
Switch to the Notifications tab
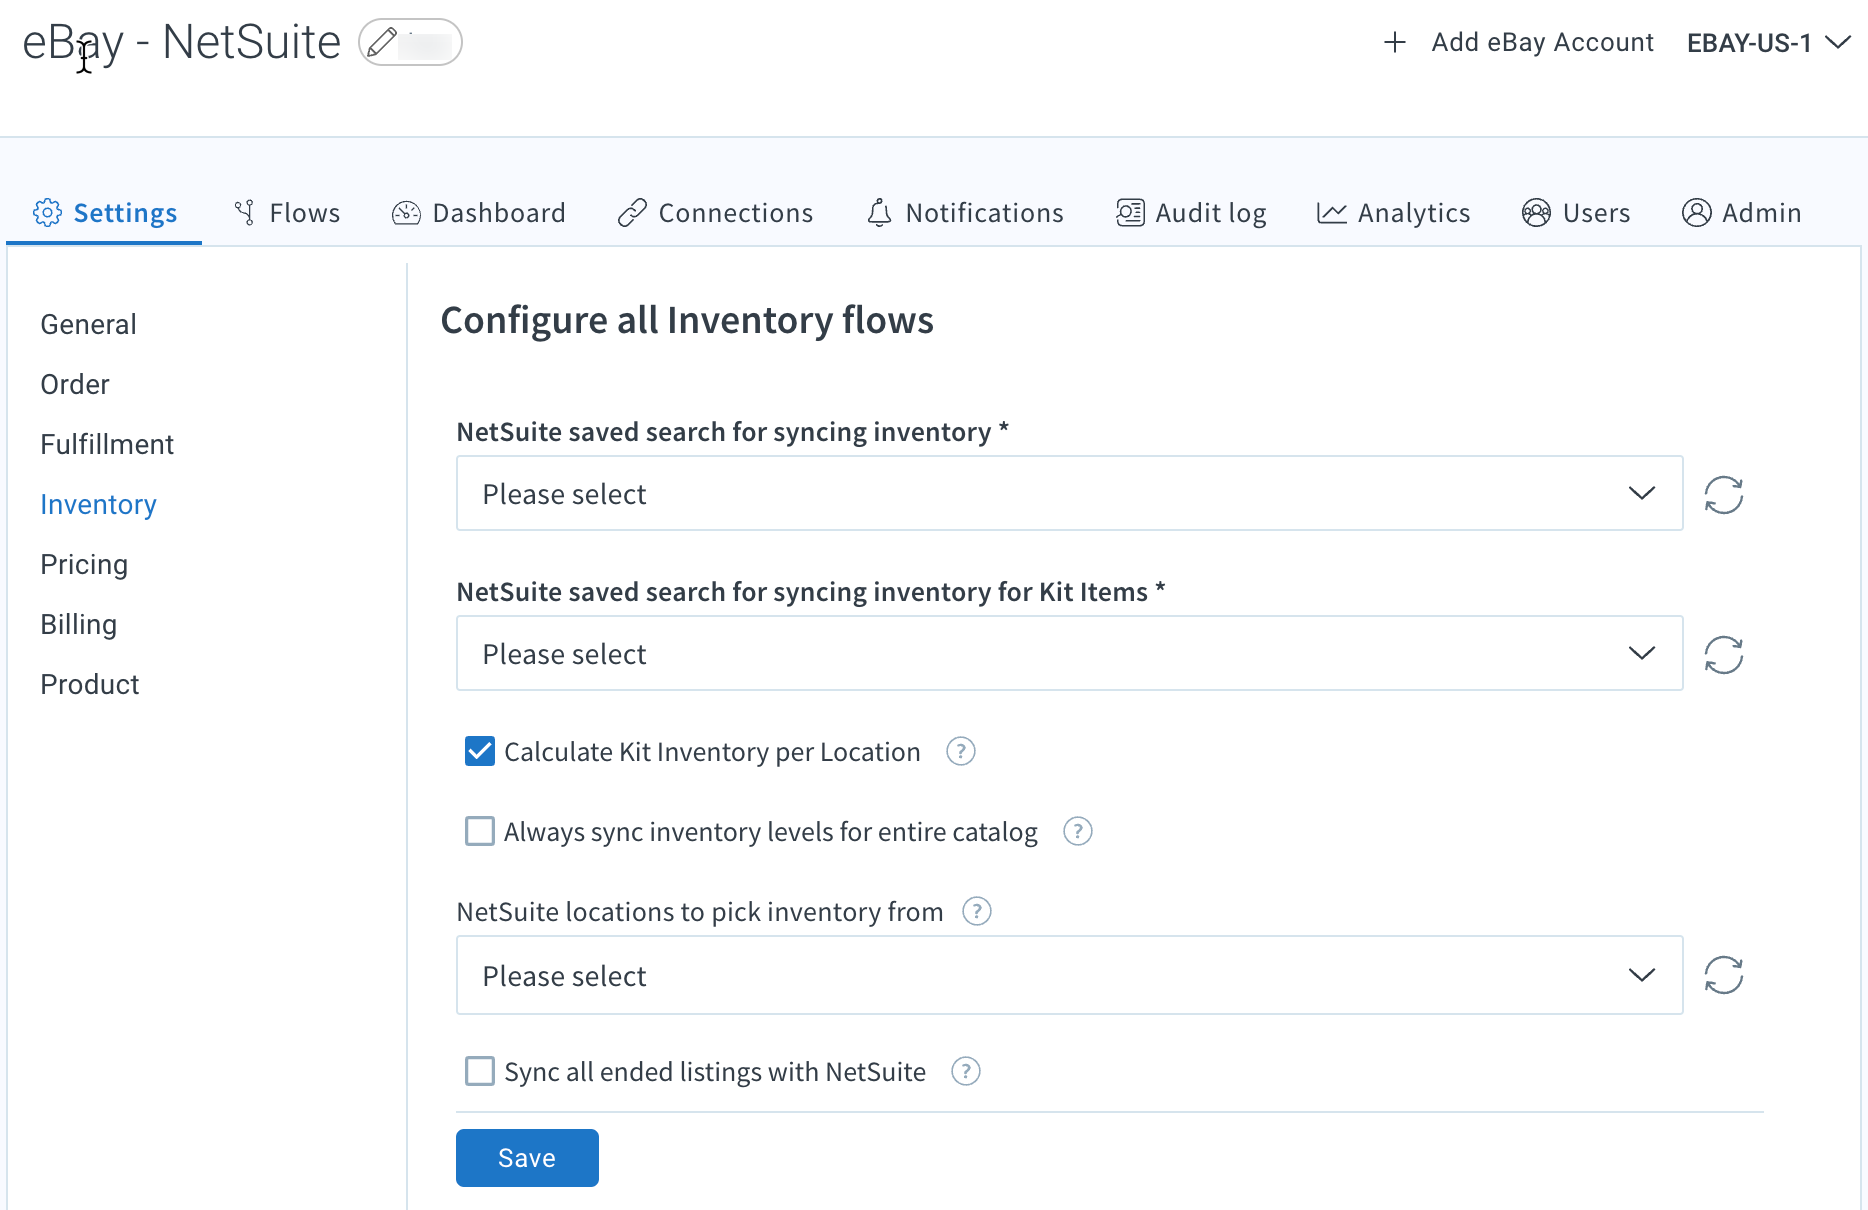[x=965, y=212]
